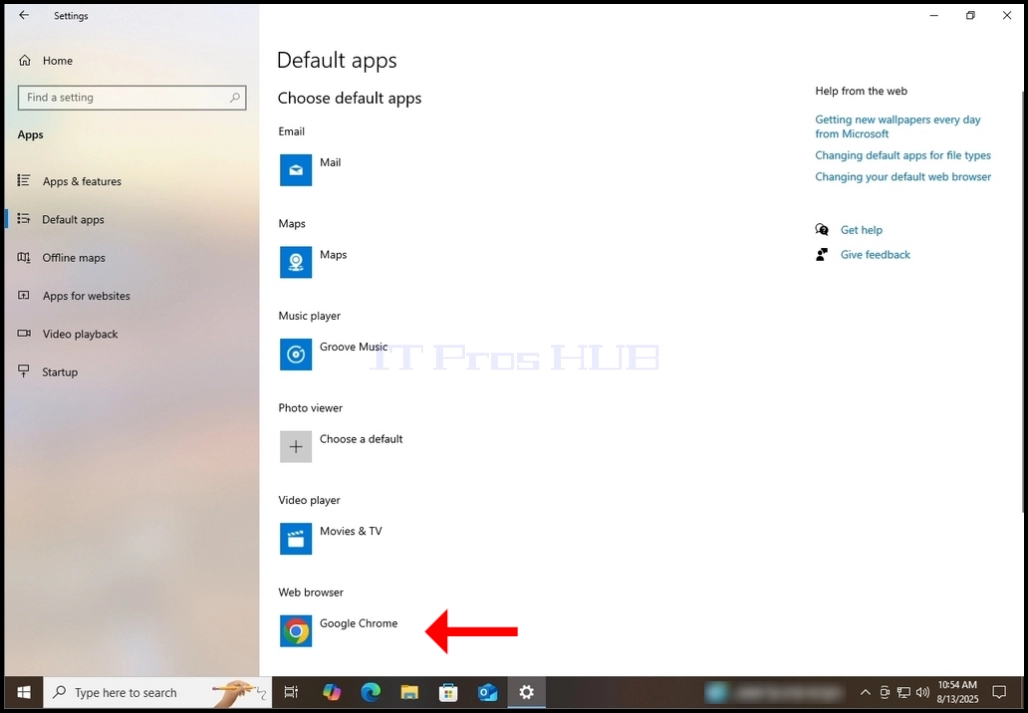Open the notification center icon
This screenshot has height=713, width=1028.
[x=999, y=692]
